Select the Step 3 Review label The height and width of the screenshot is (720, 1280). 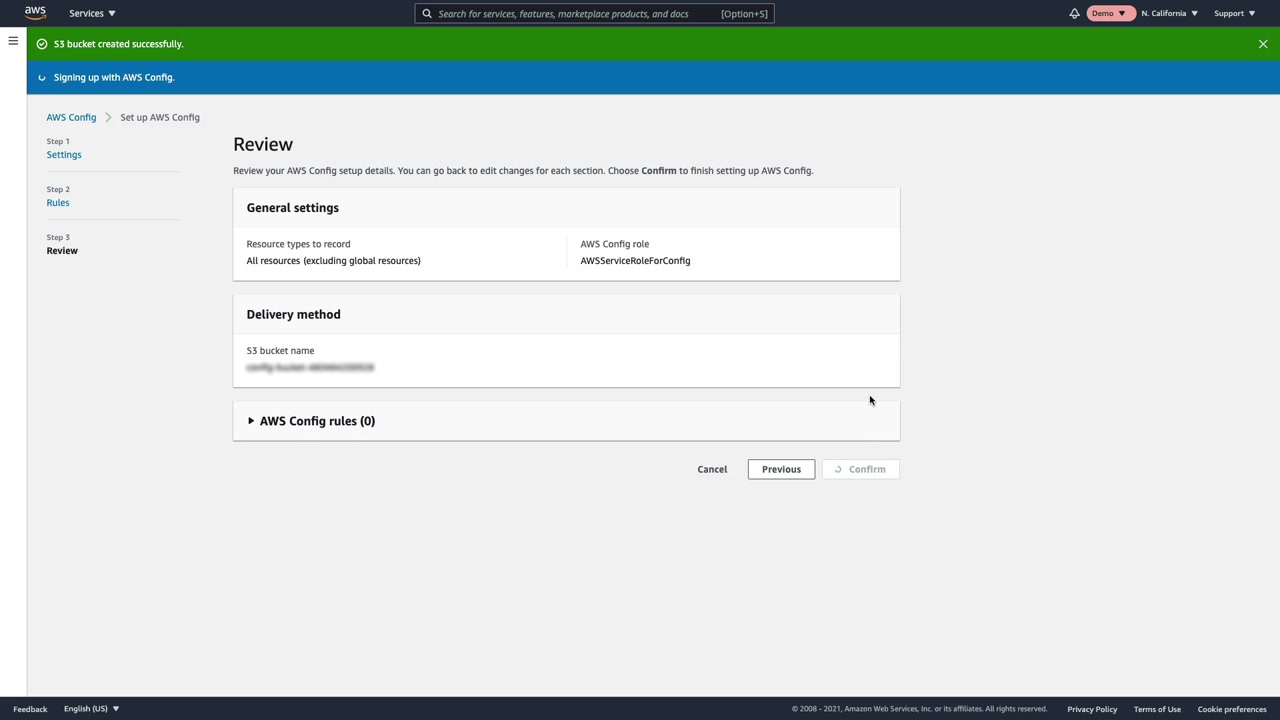coord(62,251)
